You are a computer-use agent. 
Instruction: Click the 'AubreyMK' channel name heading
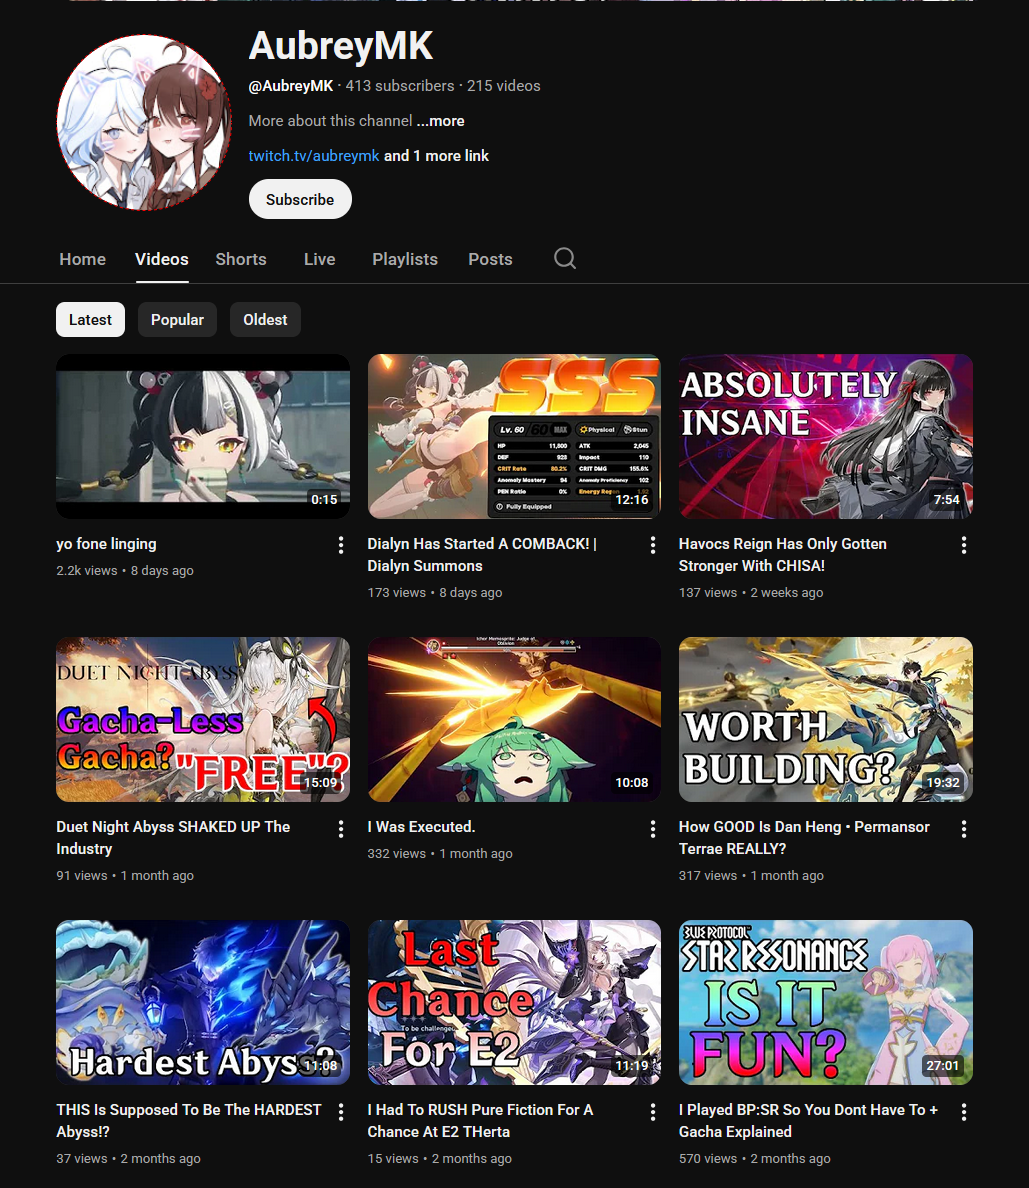tap(341, 45)
